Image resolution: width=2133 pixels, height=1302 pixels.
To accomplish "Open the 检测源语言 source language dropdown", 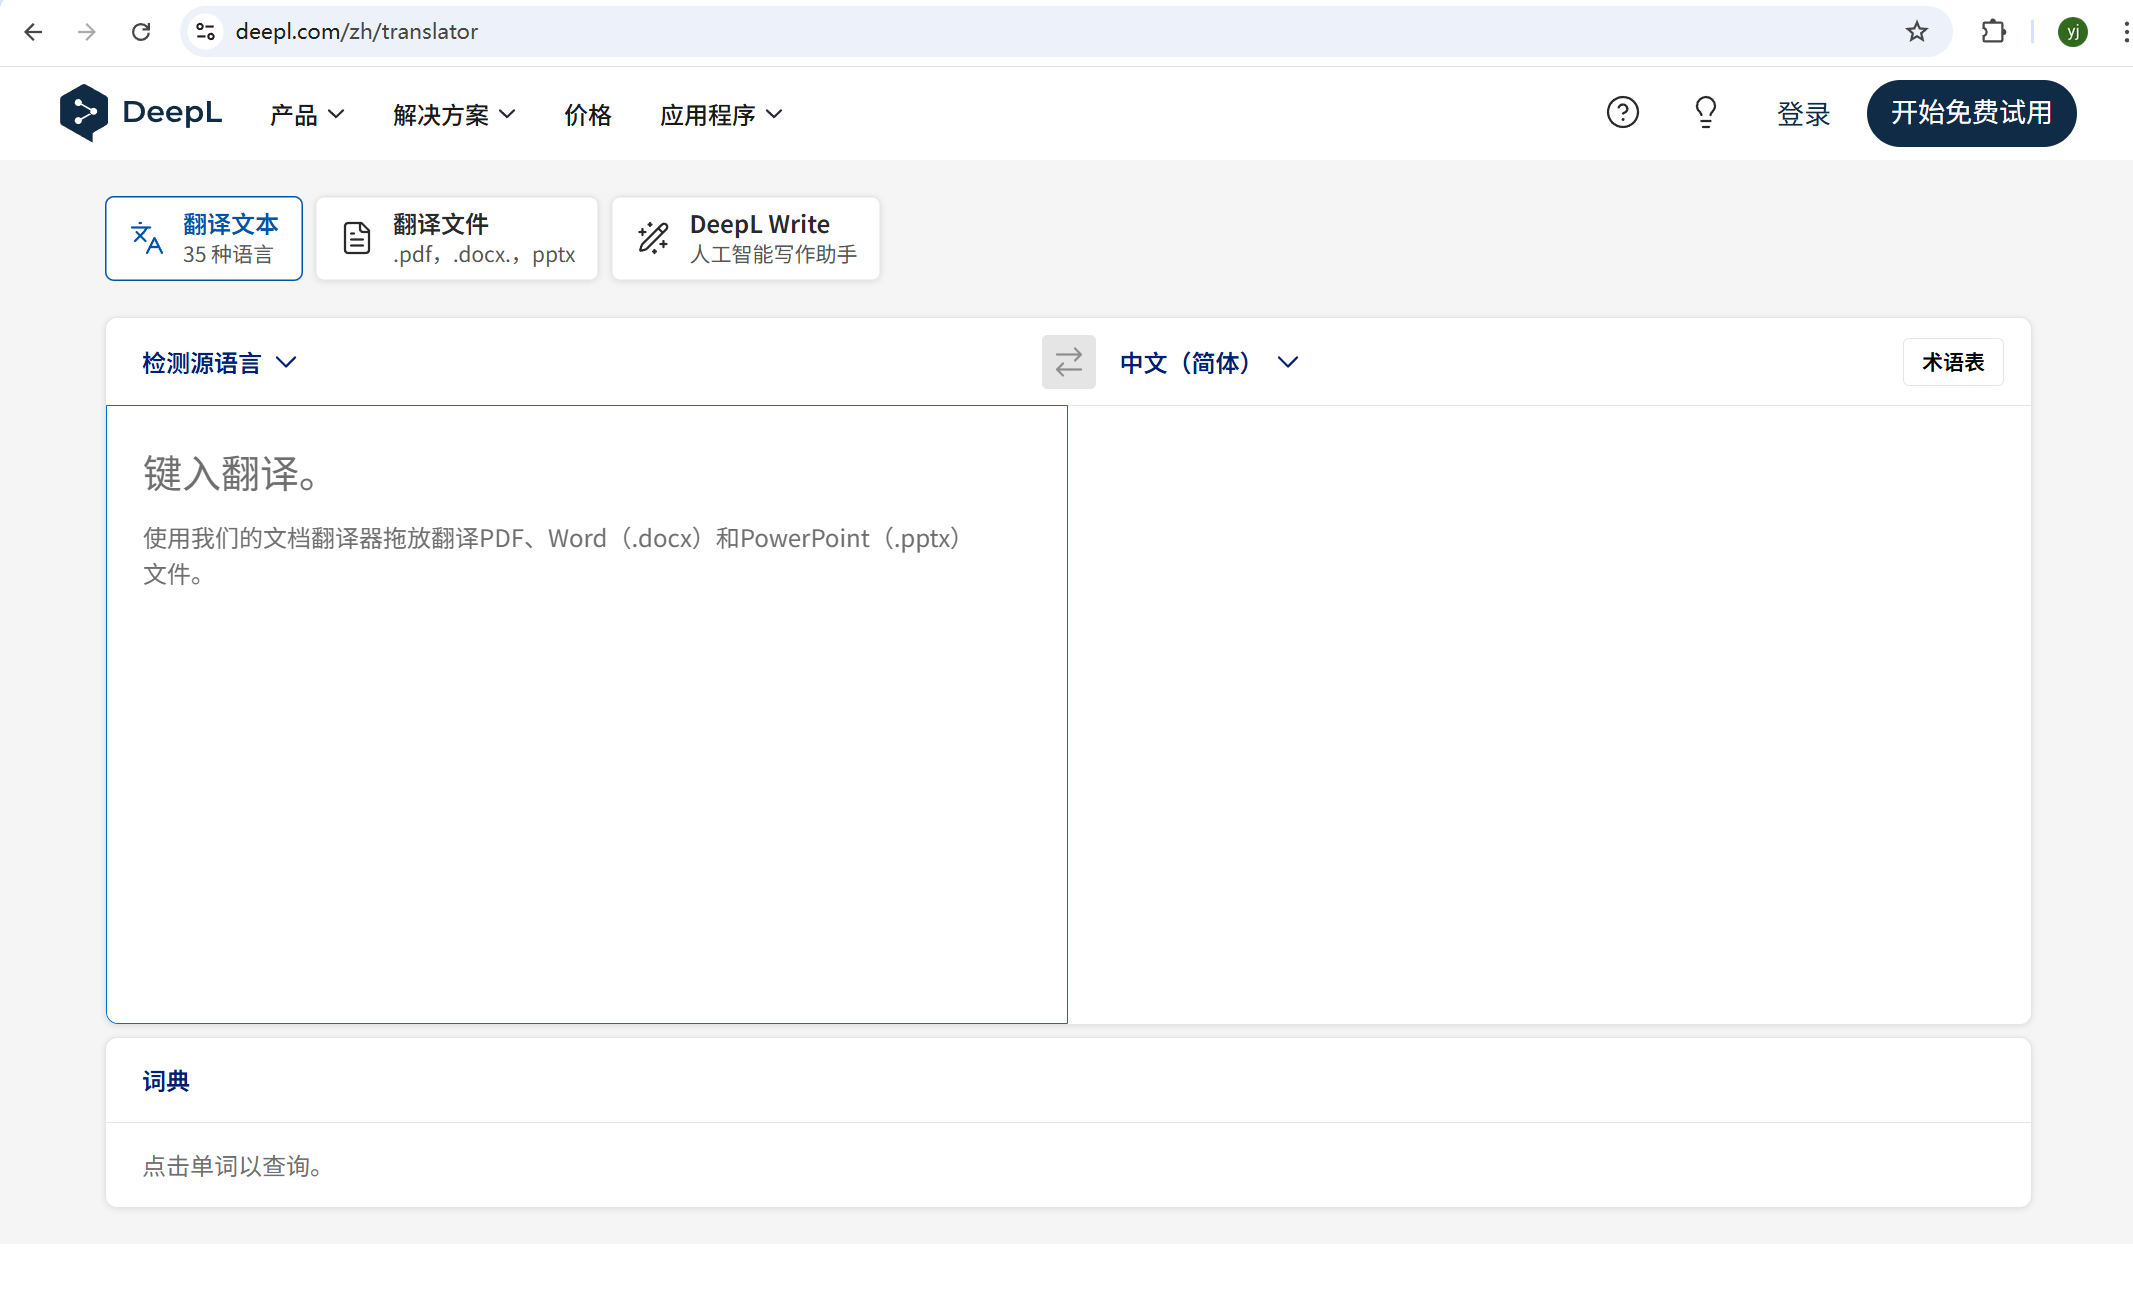I will click(x=218, y=362).
